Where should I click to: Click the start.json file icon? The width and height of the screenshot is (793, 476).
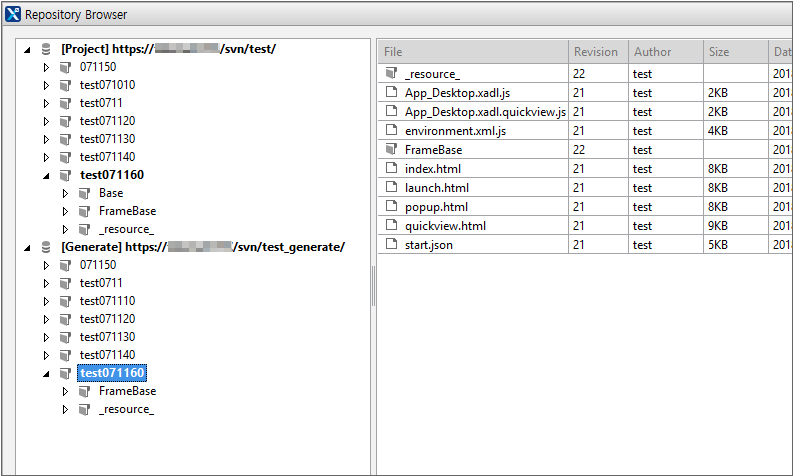pos(392,245)
